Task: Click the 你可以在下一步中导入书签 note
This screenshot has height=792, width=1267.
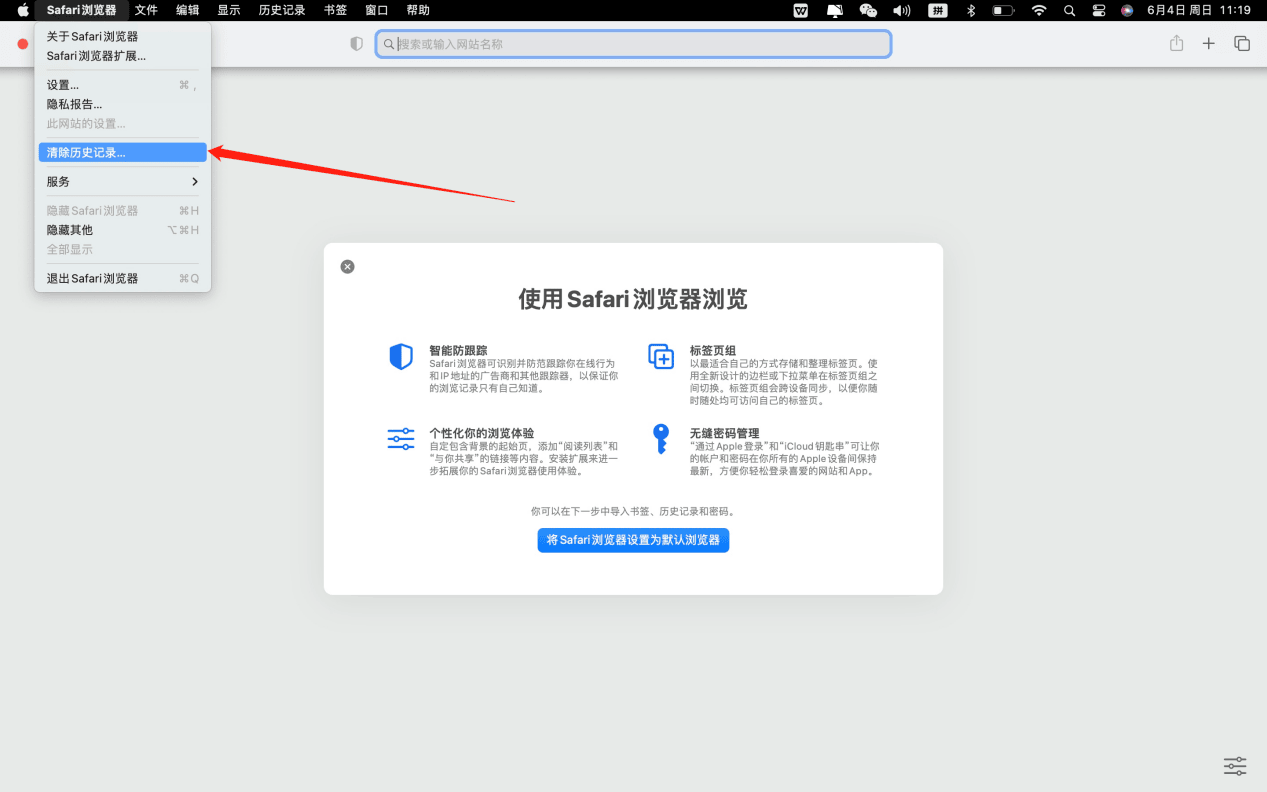Action: point(633,511)
